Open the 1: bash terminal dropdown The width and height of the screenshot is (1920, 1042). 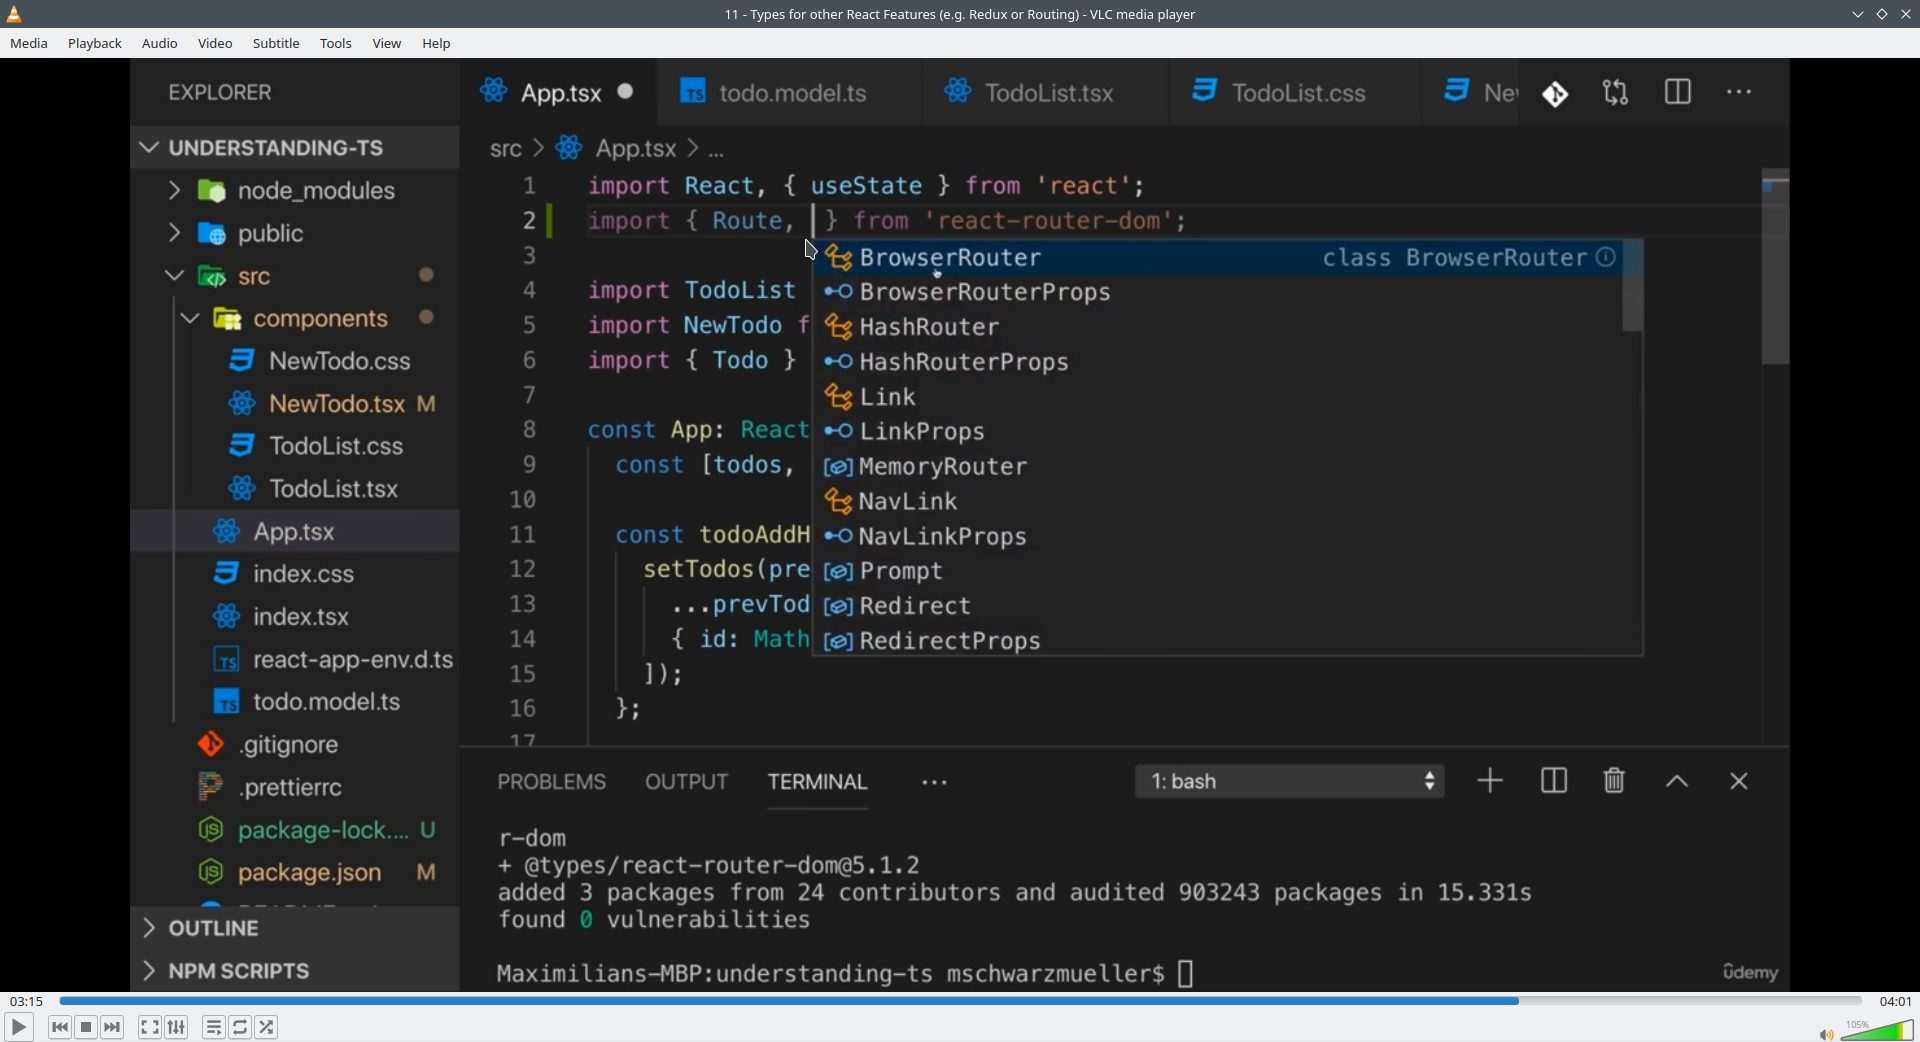[x=1290, y=781]
